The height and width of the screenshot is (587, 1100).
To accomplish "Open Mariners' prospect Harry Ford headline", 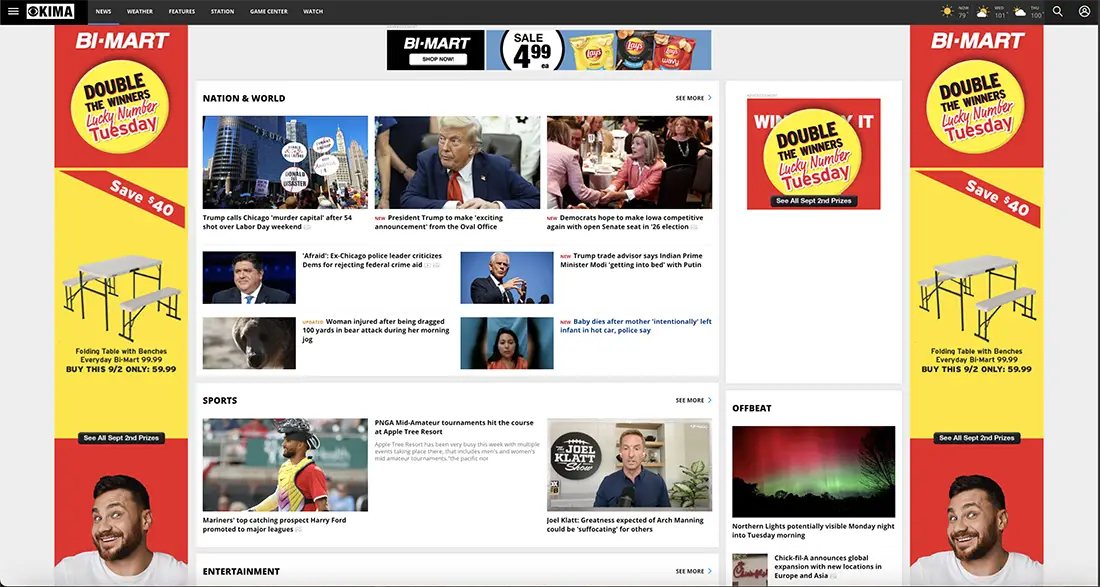I will tap(274, 525).
